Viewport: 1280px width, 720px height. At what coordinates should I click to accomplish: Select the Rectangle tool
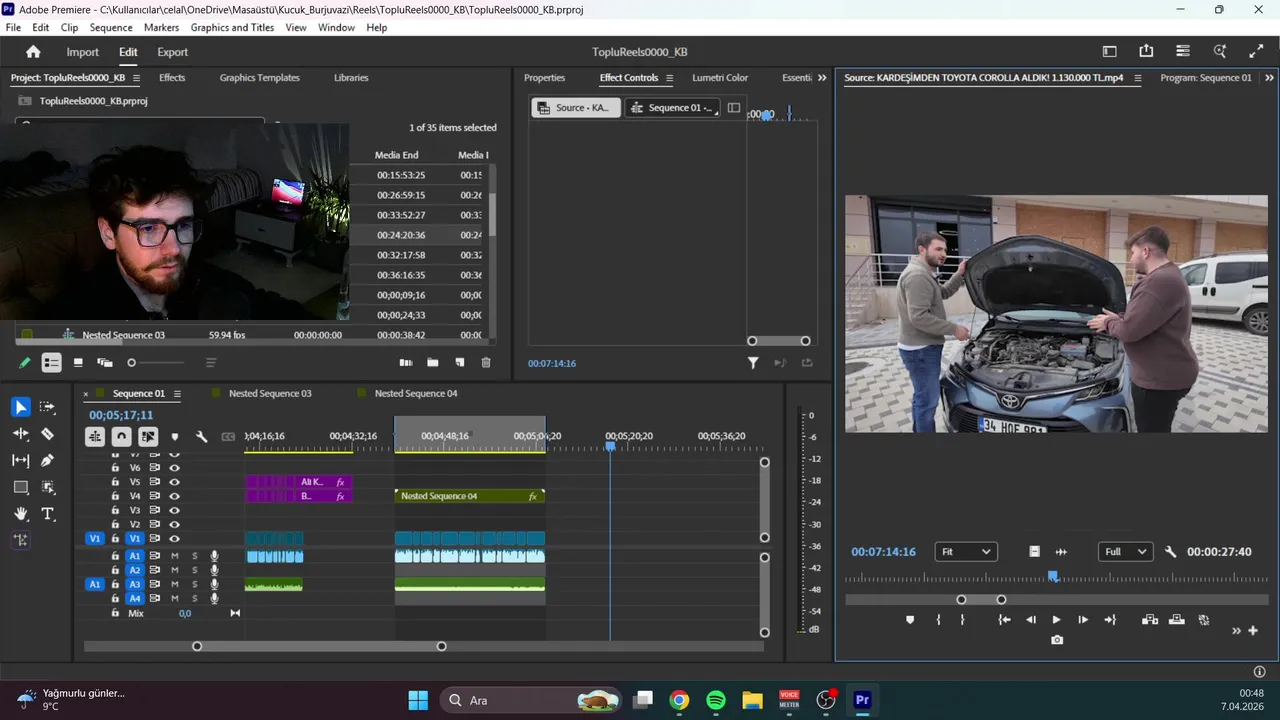21,487
